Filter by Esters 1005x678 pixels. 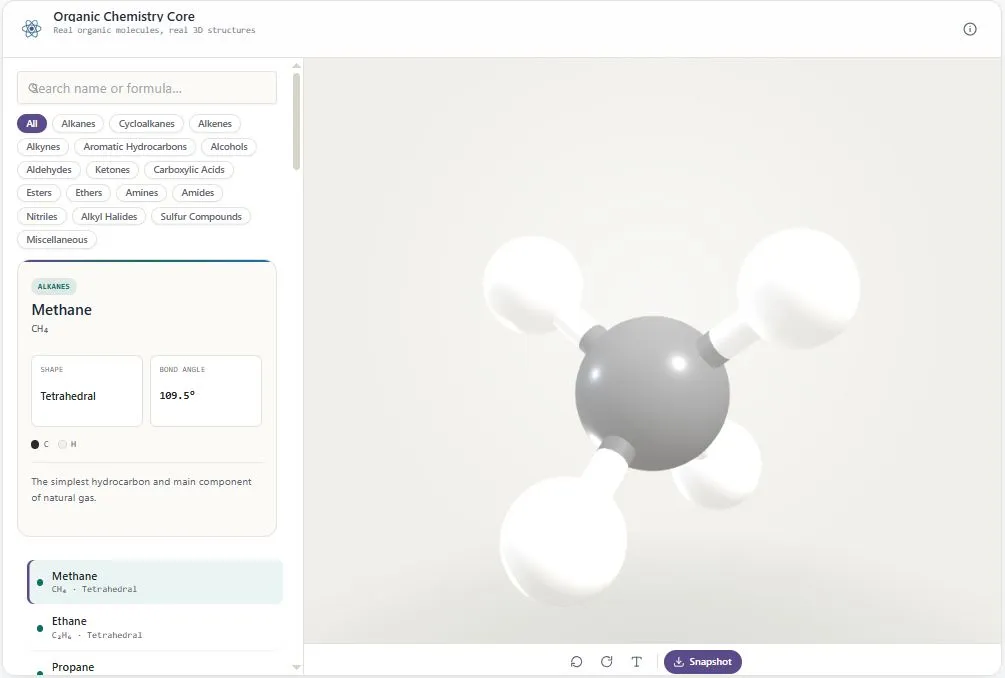pos(39,193)
